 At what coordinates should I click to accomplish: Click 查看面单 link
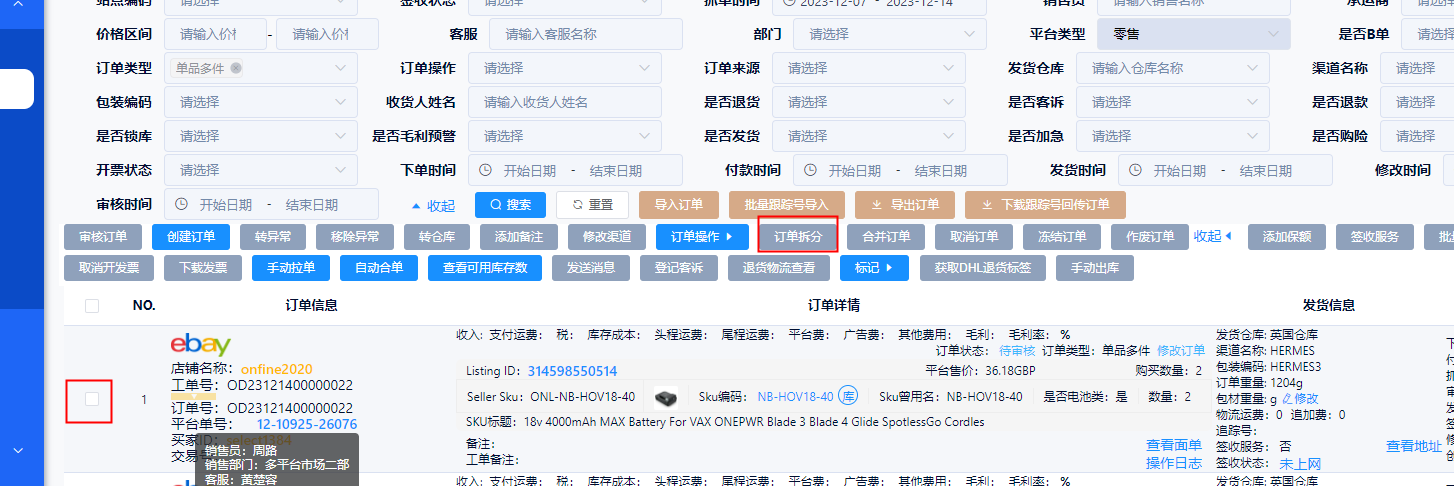coord(1174,445)
